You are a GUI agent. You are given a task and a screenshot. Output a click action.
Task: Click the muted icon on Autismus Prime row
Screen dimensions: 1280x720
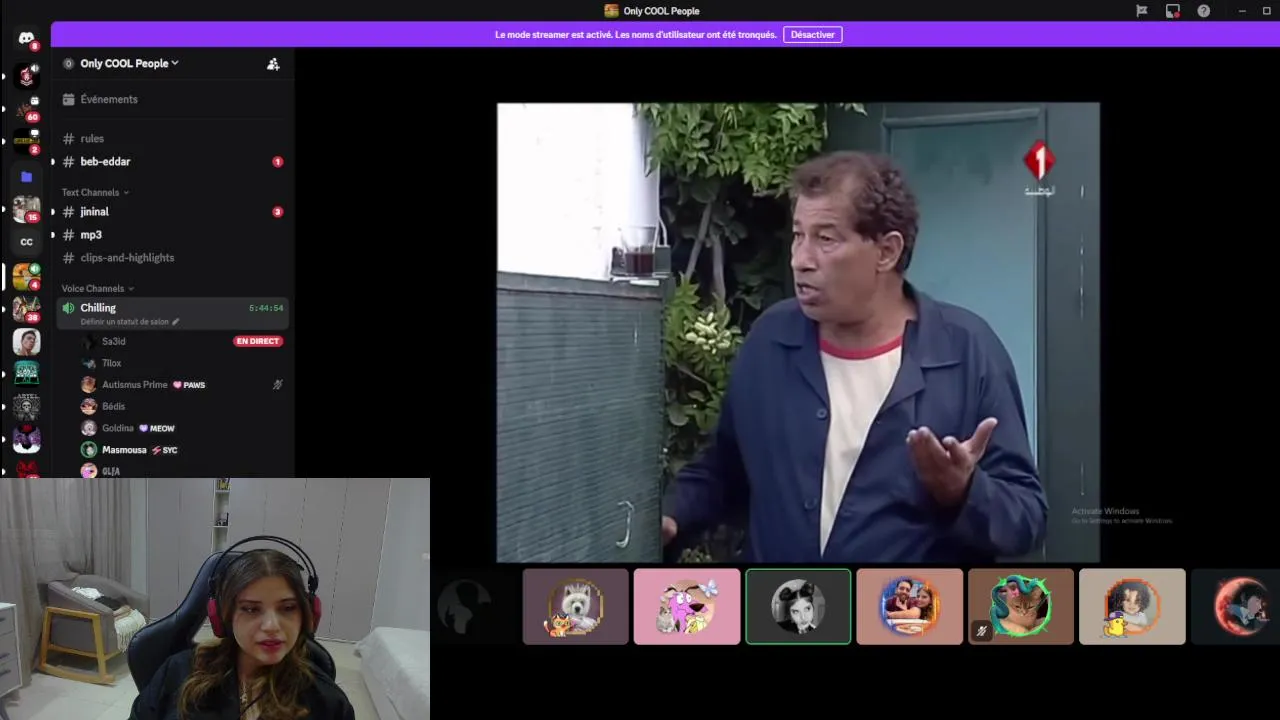[278, 385]
